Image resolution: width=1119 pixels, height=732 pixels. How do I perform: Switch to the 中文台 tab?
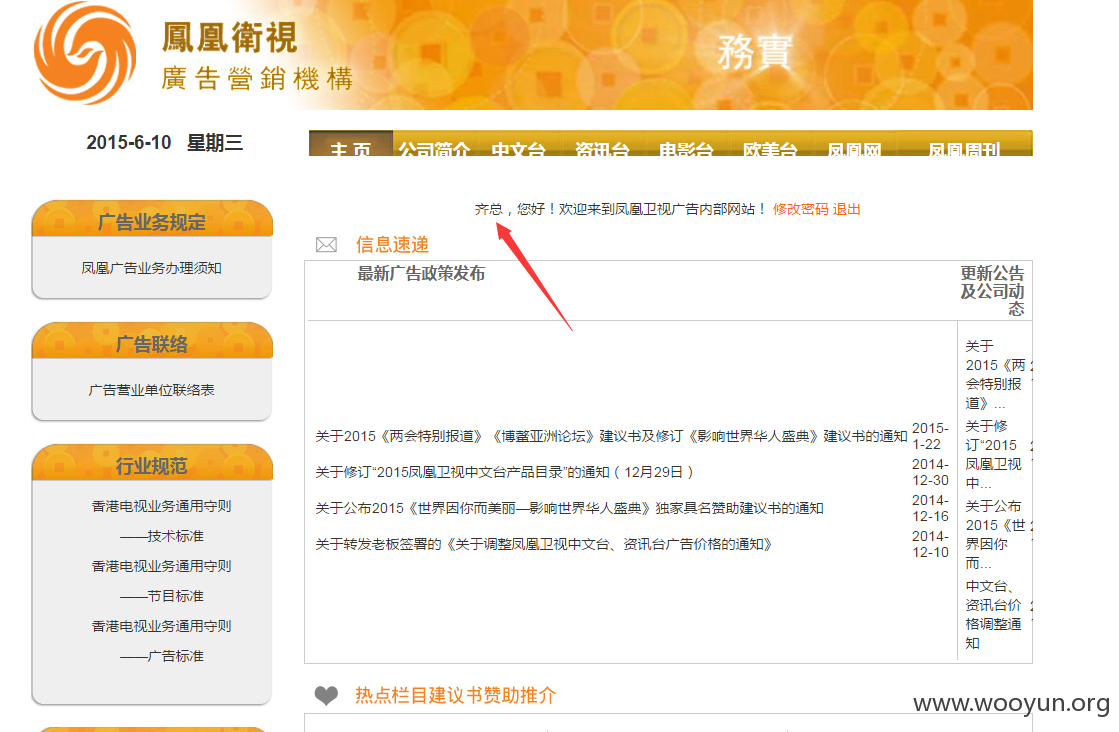coord(518,143)
